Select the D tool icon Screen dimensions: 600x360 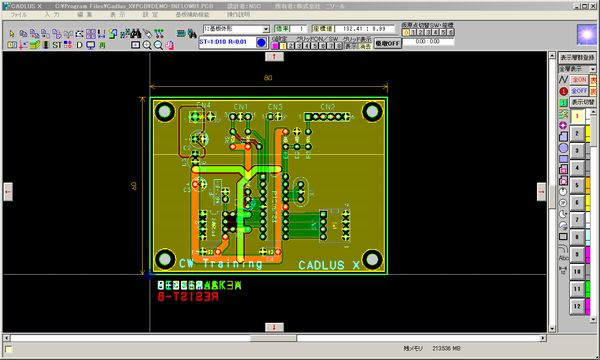click(x=79, y=45)
